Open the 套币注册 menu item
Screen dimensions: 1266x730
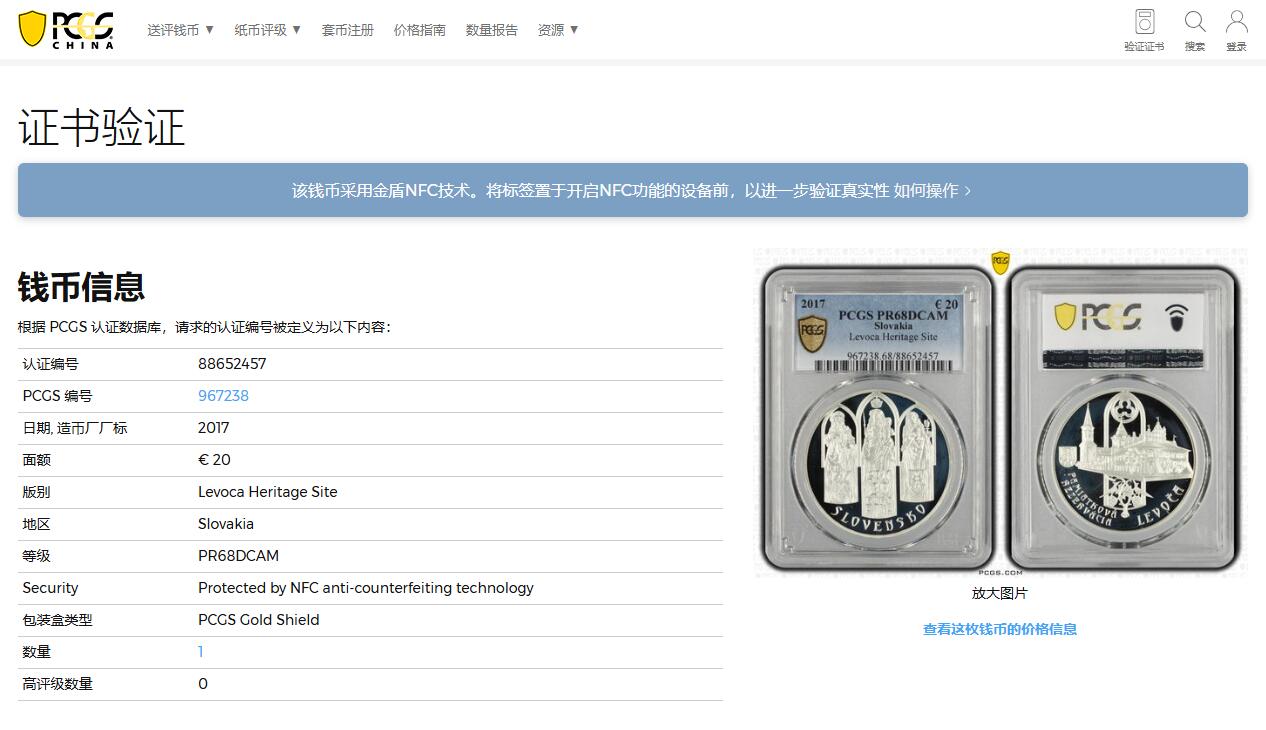pos(348,30)
